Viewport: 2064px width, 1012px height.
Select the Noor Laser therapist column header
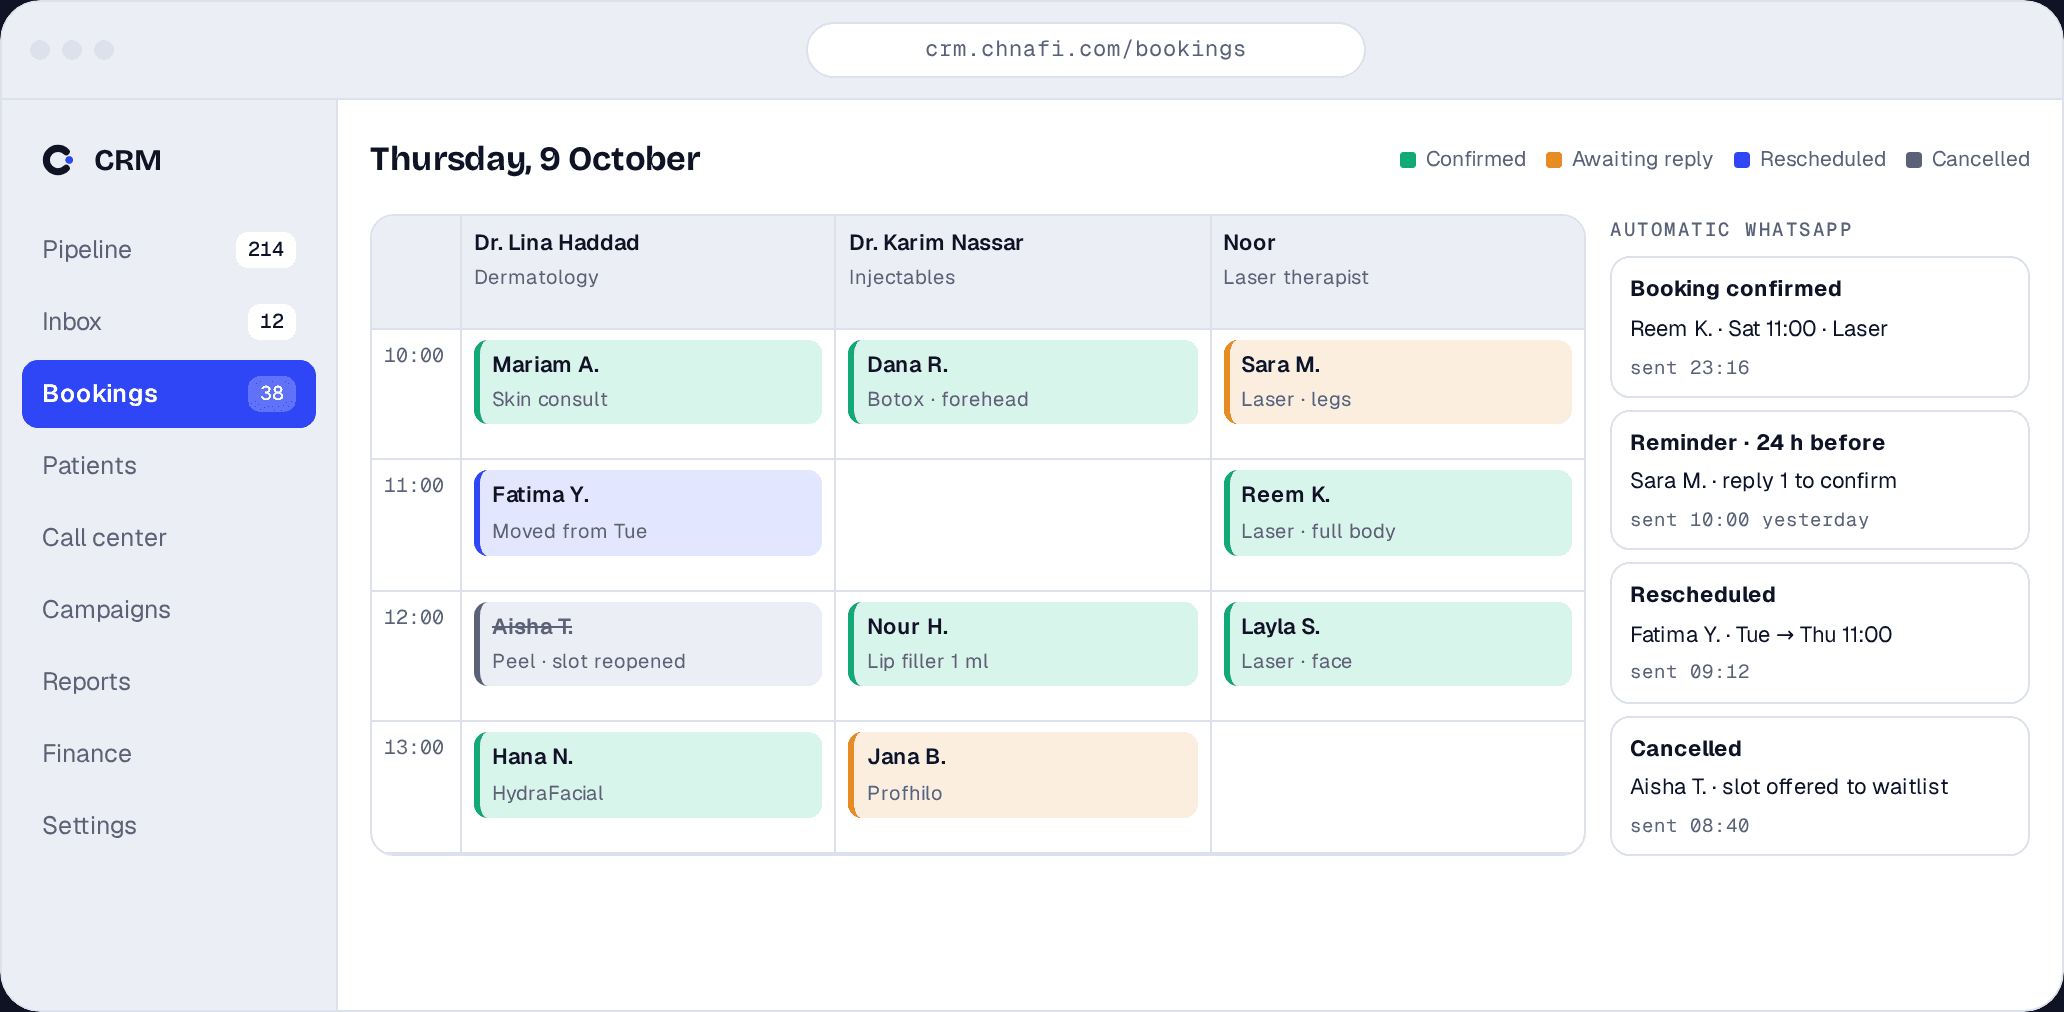[1398, 272]
